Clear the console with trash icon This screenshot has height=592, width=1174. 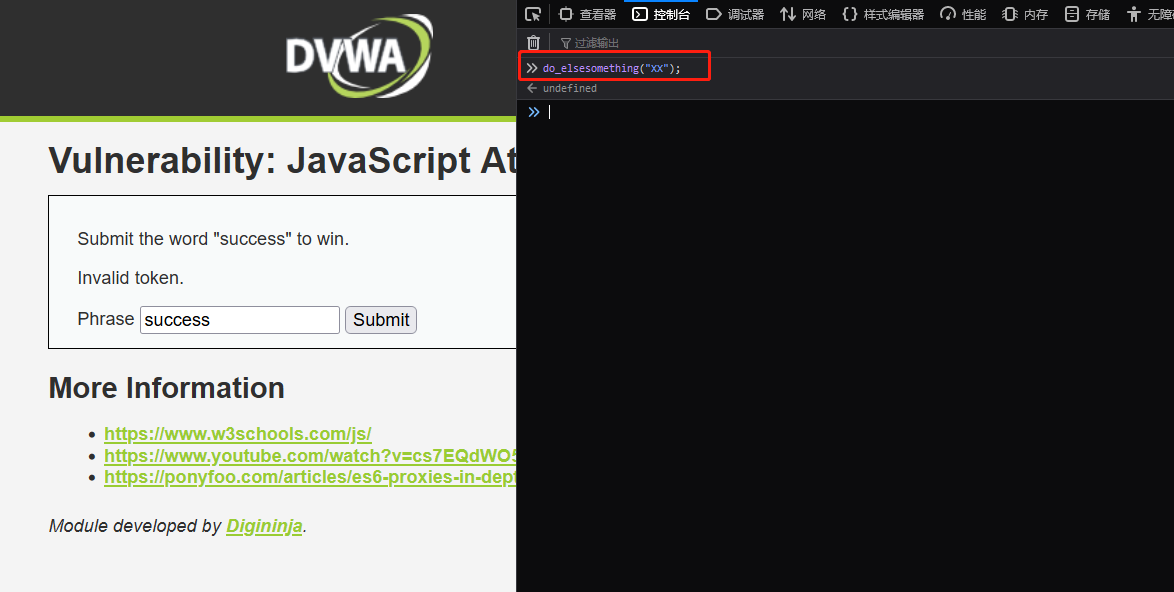click(533, 42)
